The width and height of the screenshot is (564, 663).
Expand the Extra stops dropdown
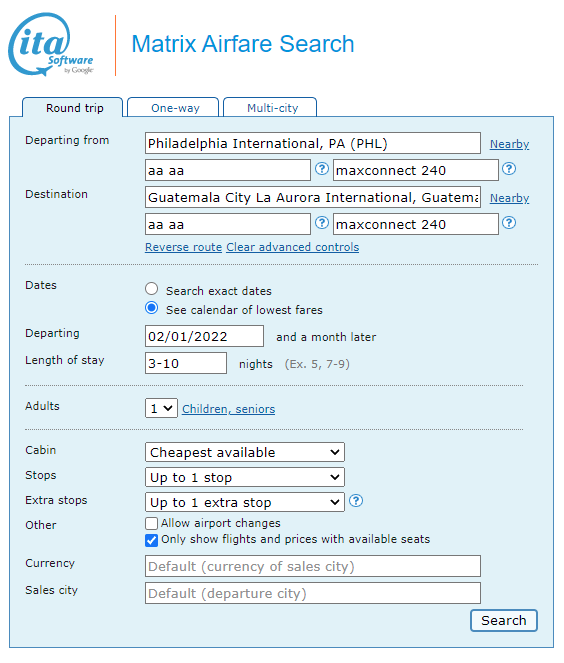pyautogui.click(x=245, y=502)
